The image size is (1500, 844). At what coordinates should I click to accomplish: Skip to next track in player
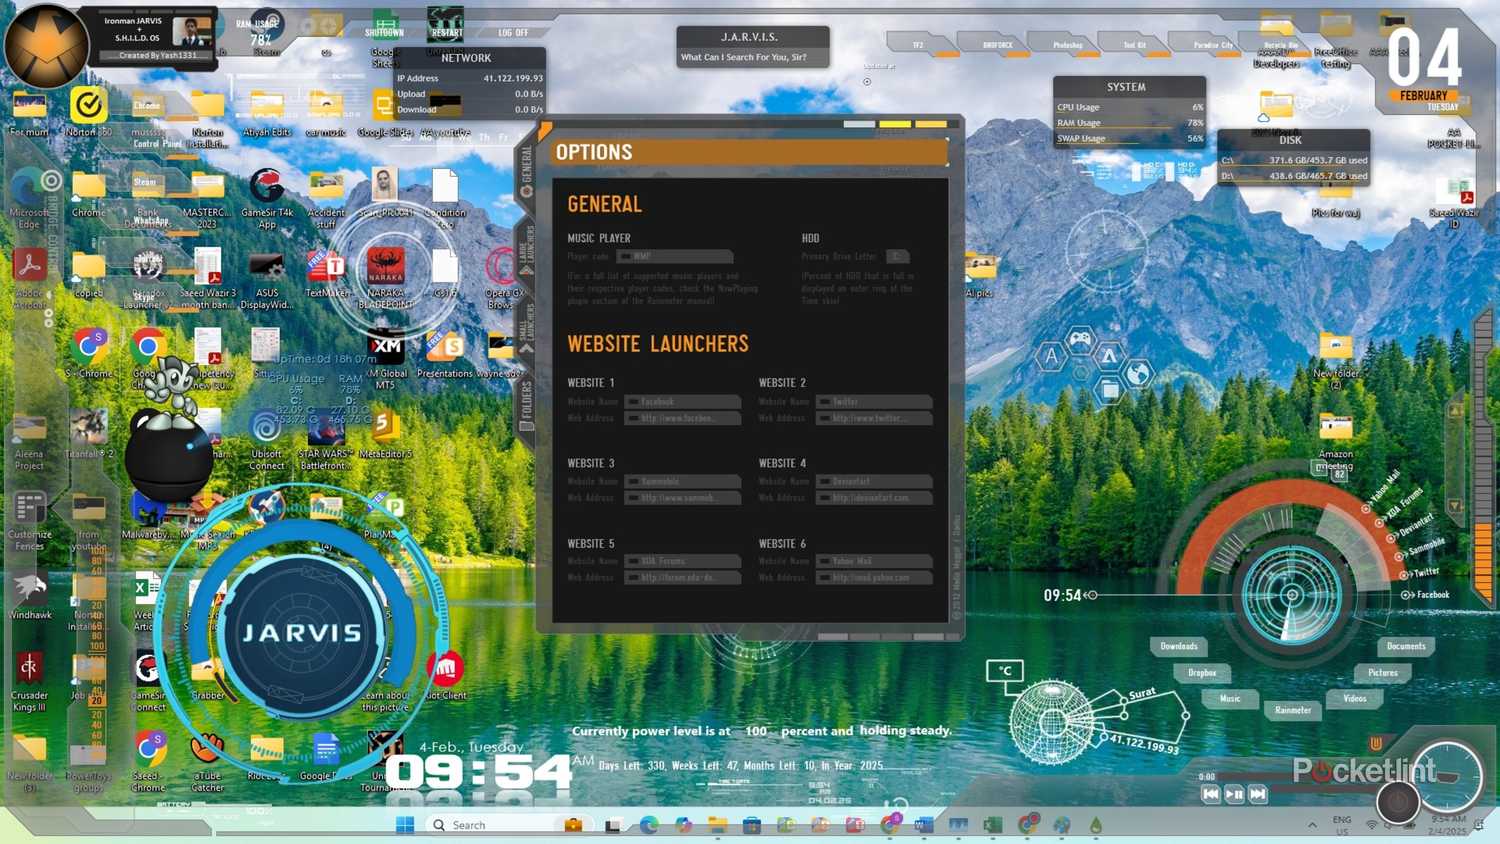(1258, 794)
